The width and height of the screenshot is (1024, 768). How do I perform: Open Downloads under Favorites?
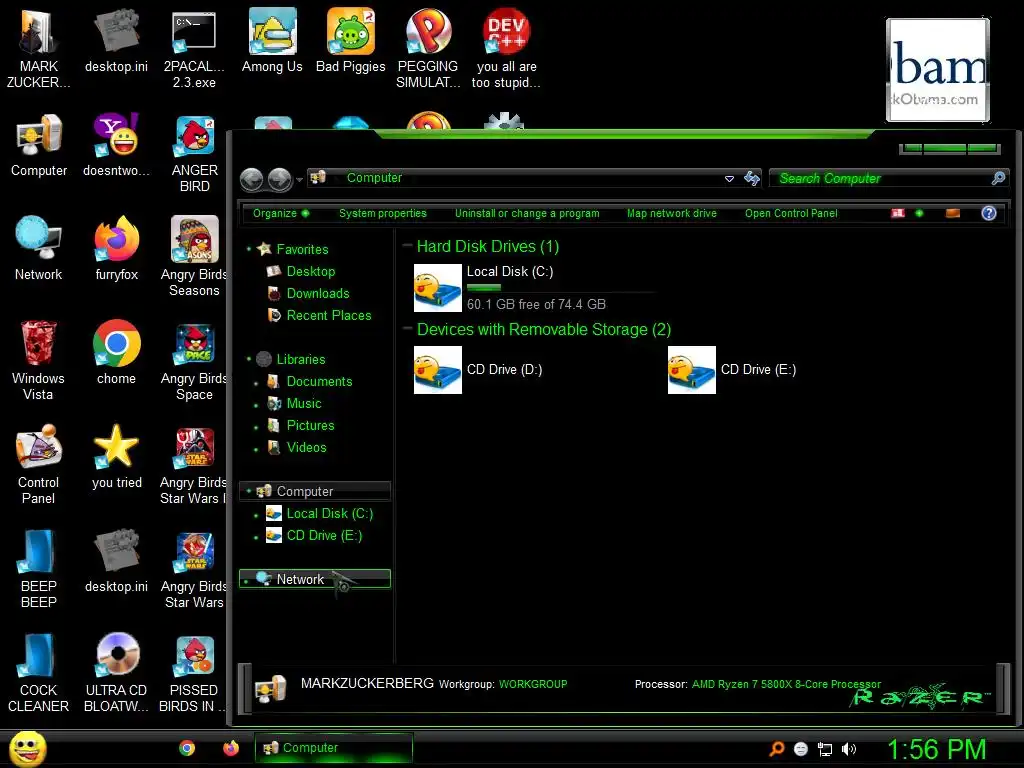317,294
